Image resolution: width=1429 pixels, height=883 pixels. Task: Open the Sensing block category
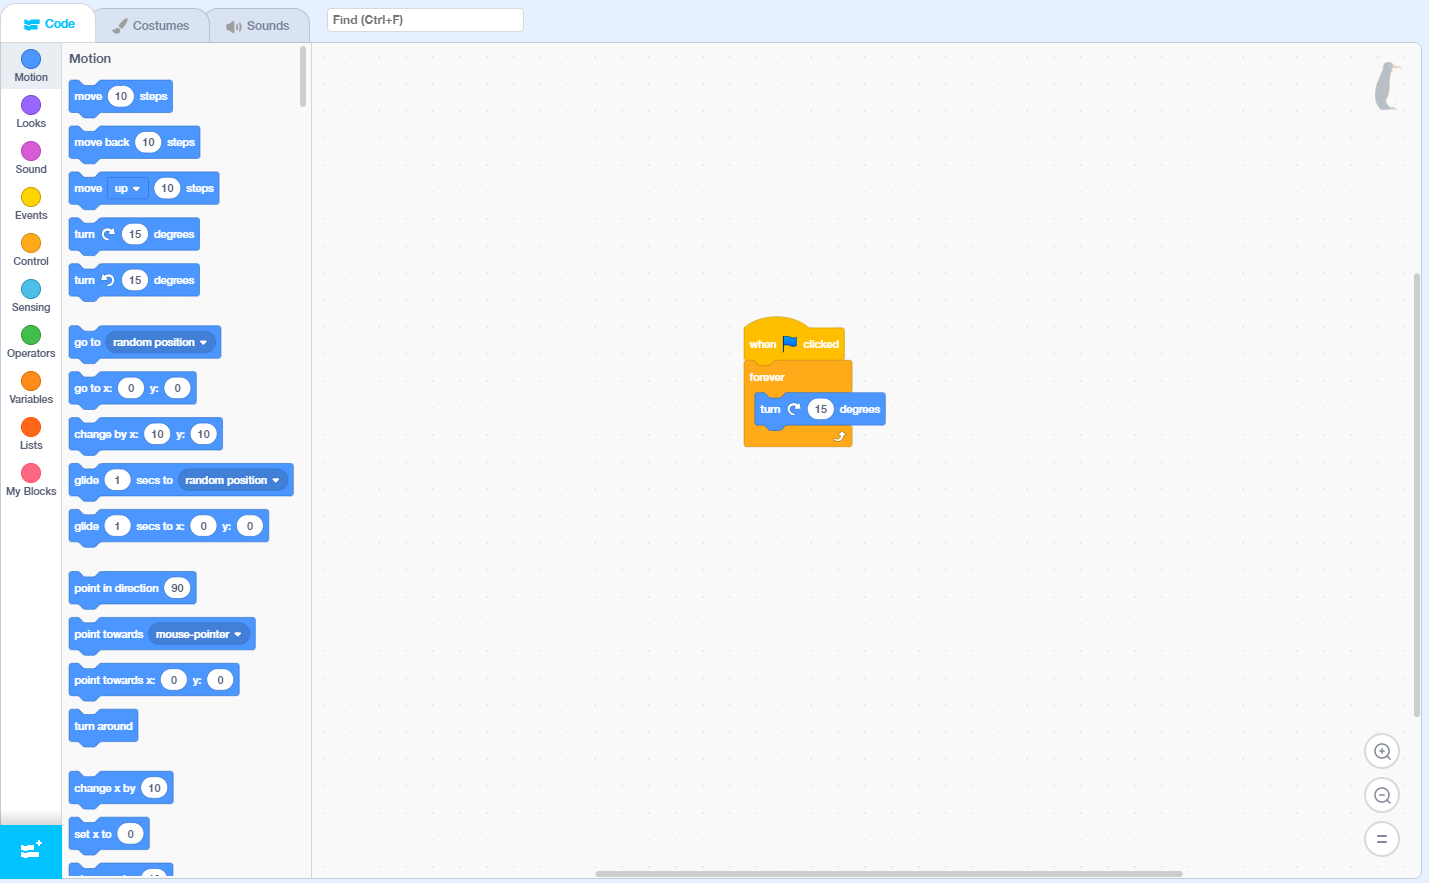tap(30, 295)
